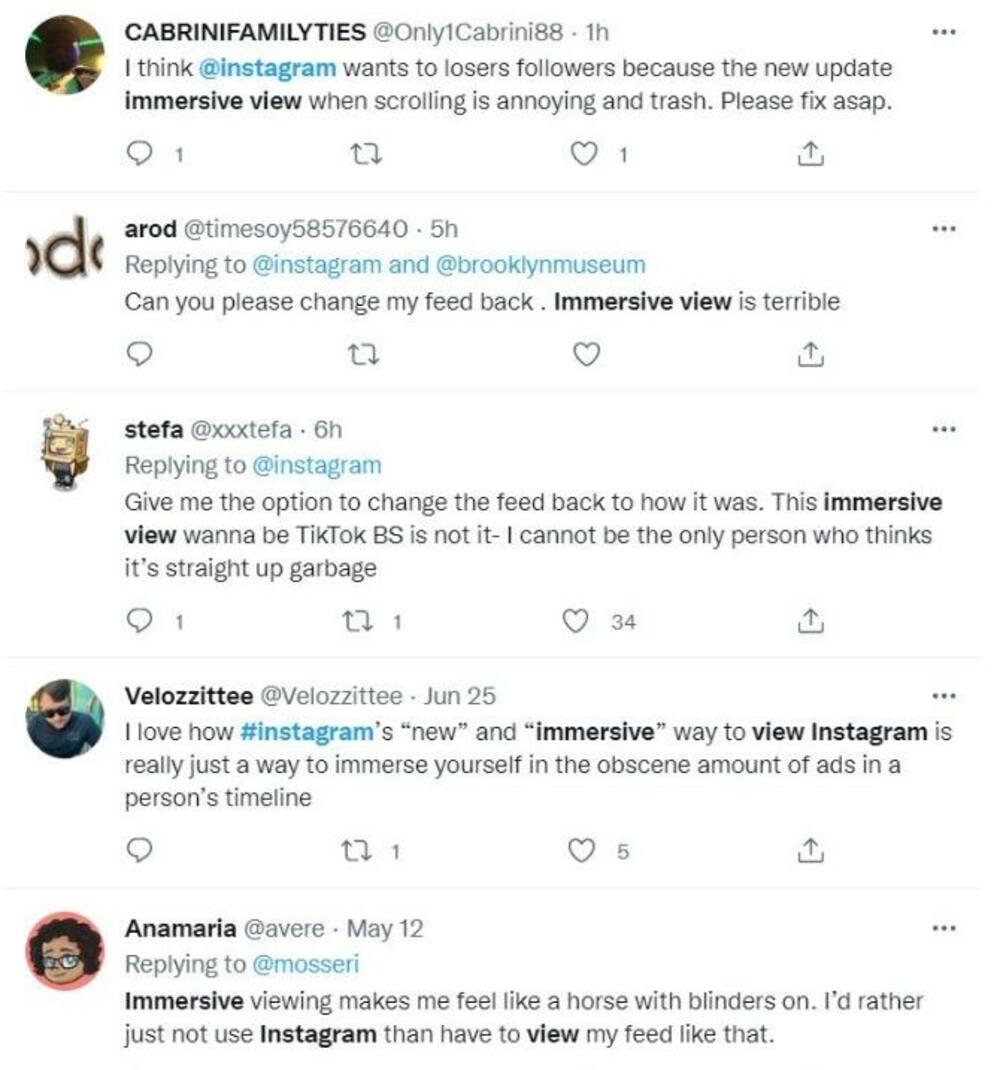This screenshot has width=1000, height=1070.
Task: Open the @instagram mention in CABRINIFAMILYTIES tweet
Action: pyautogui.click(x=274, y=69)
